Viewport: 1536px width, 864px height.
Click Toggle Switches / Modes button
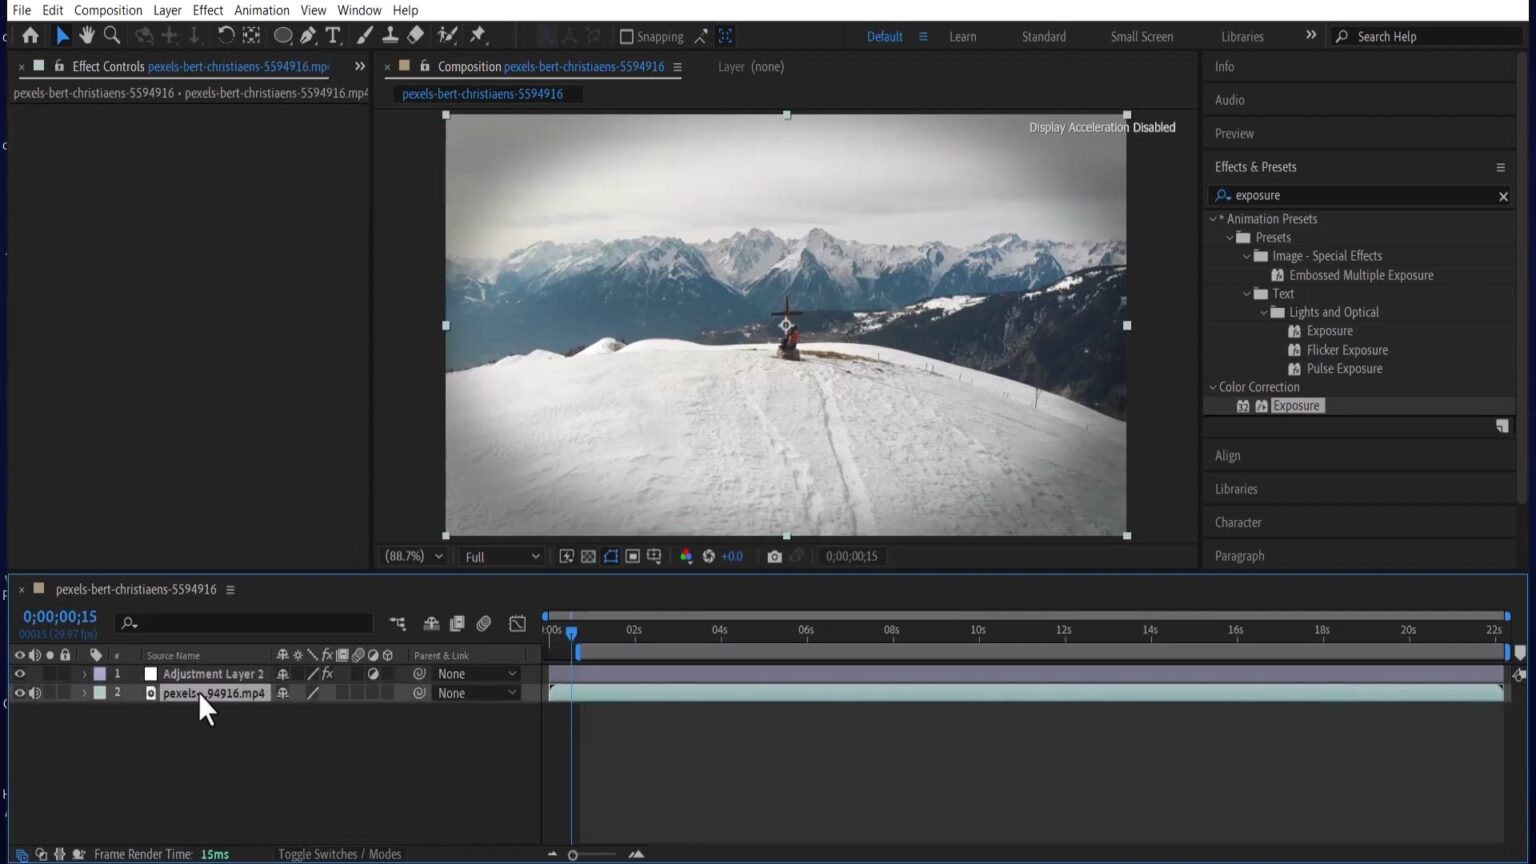click(x=339, y=854)
